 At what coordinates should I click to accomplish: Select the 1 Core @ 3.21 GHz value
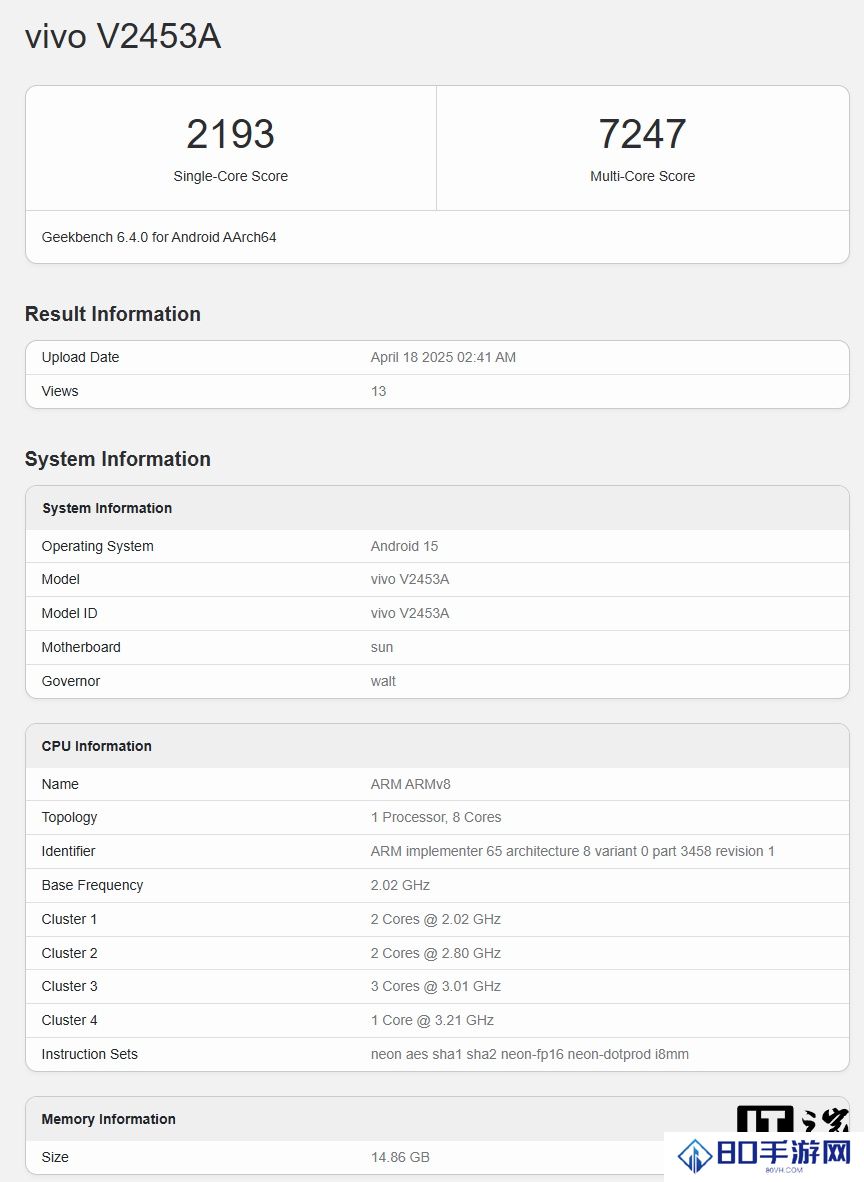[x=432, y=1020]
